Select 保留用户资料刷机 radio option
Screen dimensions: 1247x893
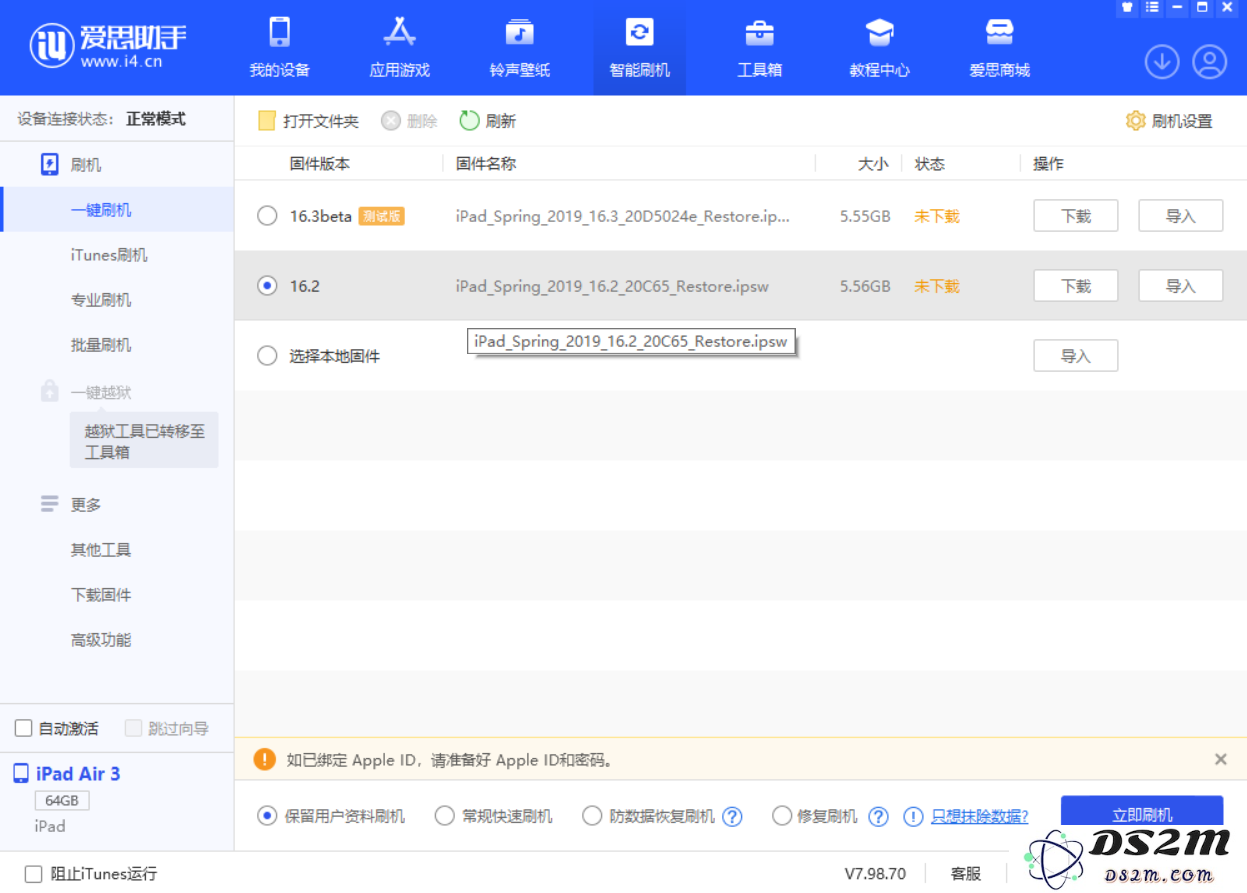pos(267,816)
